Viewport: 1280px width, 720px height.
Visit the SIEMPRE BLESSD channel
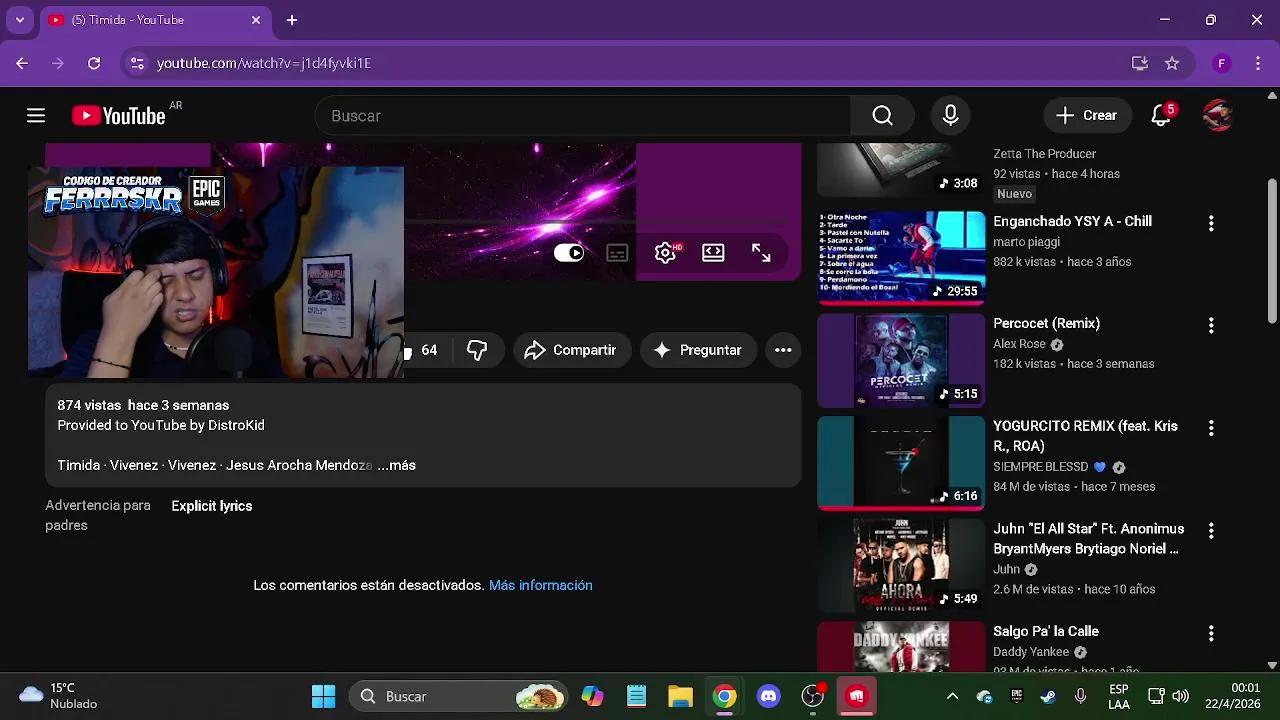[x=1041, y=467]
